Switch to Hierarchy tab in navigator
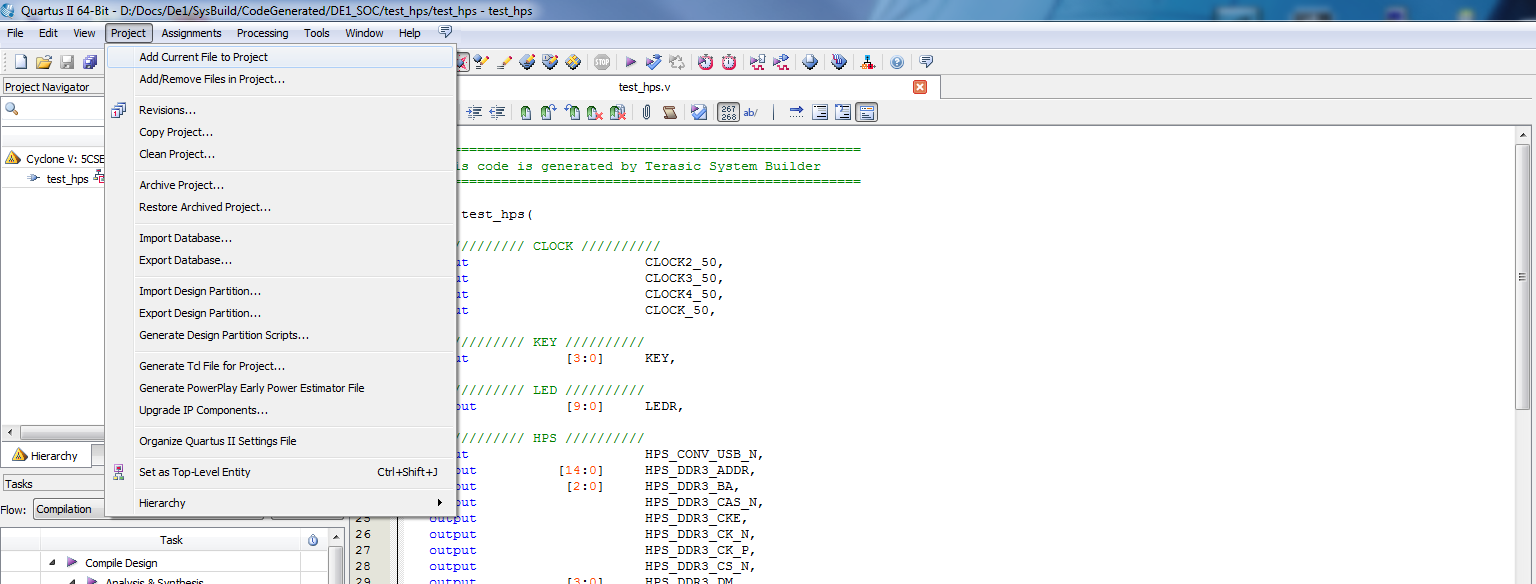This screenshot has width=1536, height=584. pos(45,455)
